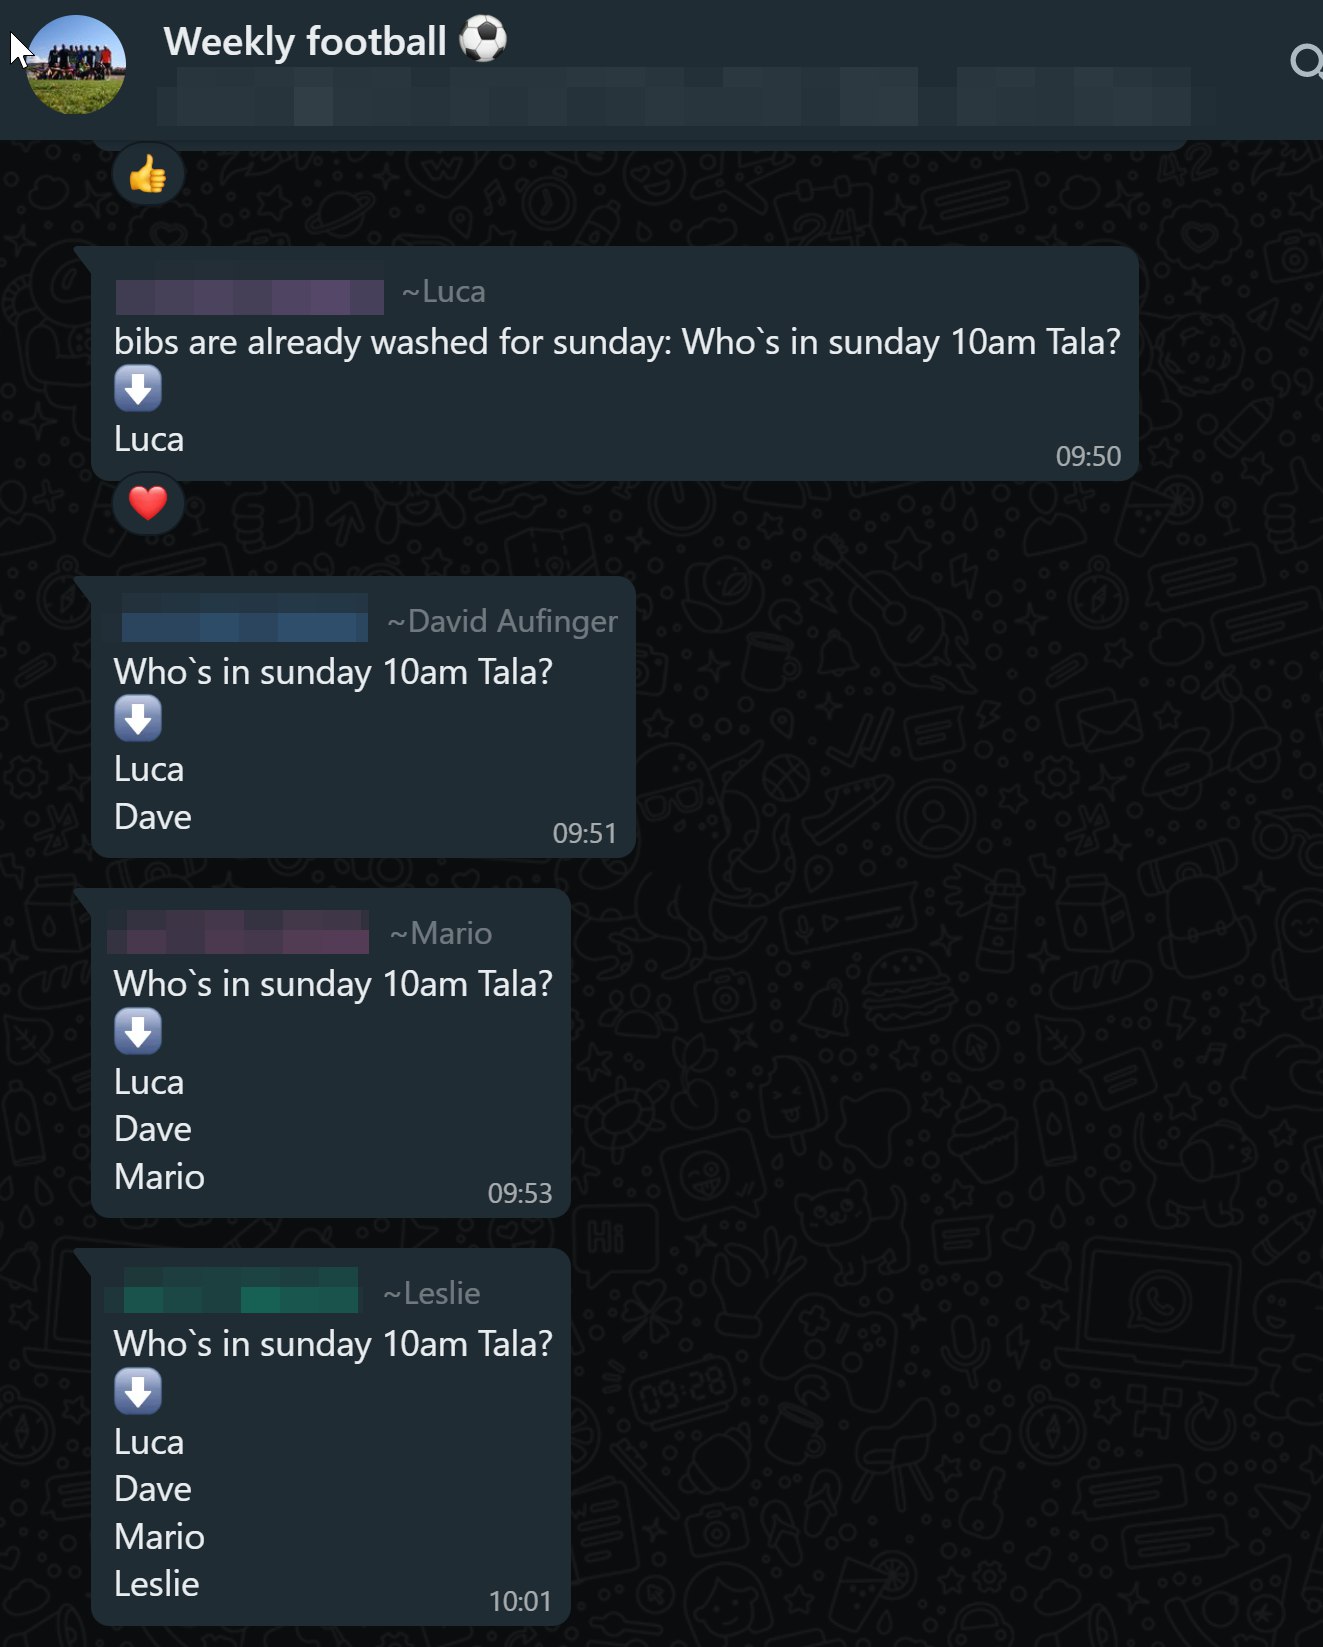Click the ~Mario sender name
The height and width of the screenshot is (1647, 1323).
pos(441,934)
